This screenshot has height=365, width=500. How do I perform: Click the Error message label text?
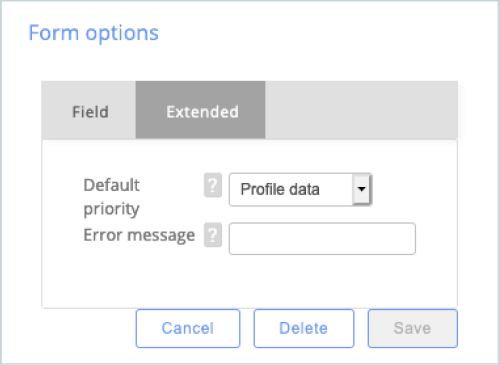click(139, 235)
